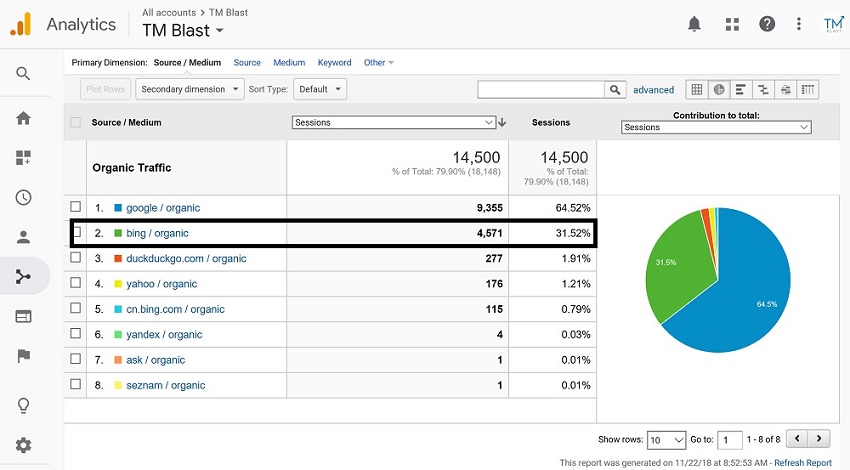Open the help question mark icon
850x470 pixels.
pos(767,24)
